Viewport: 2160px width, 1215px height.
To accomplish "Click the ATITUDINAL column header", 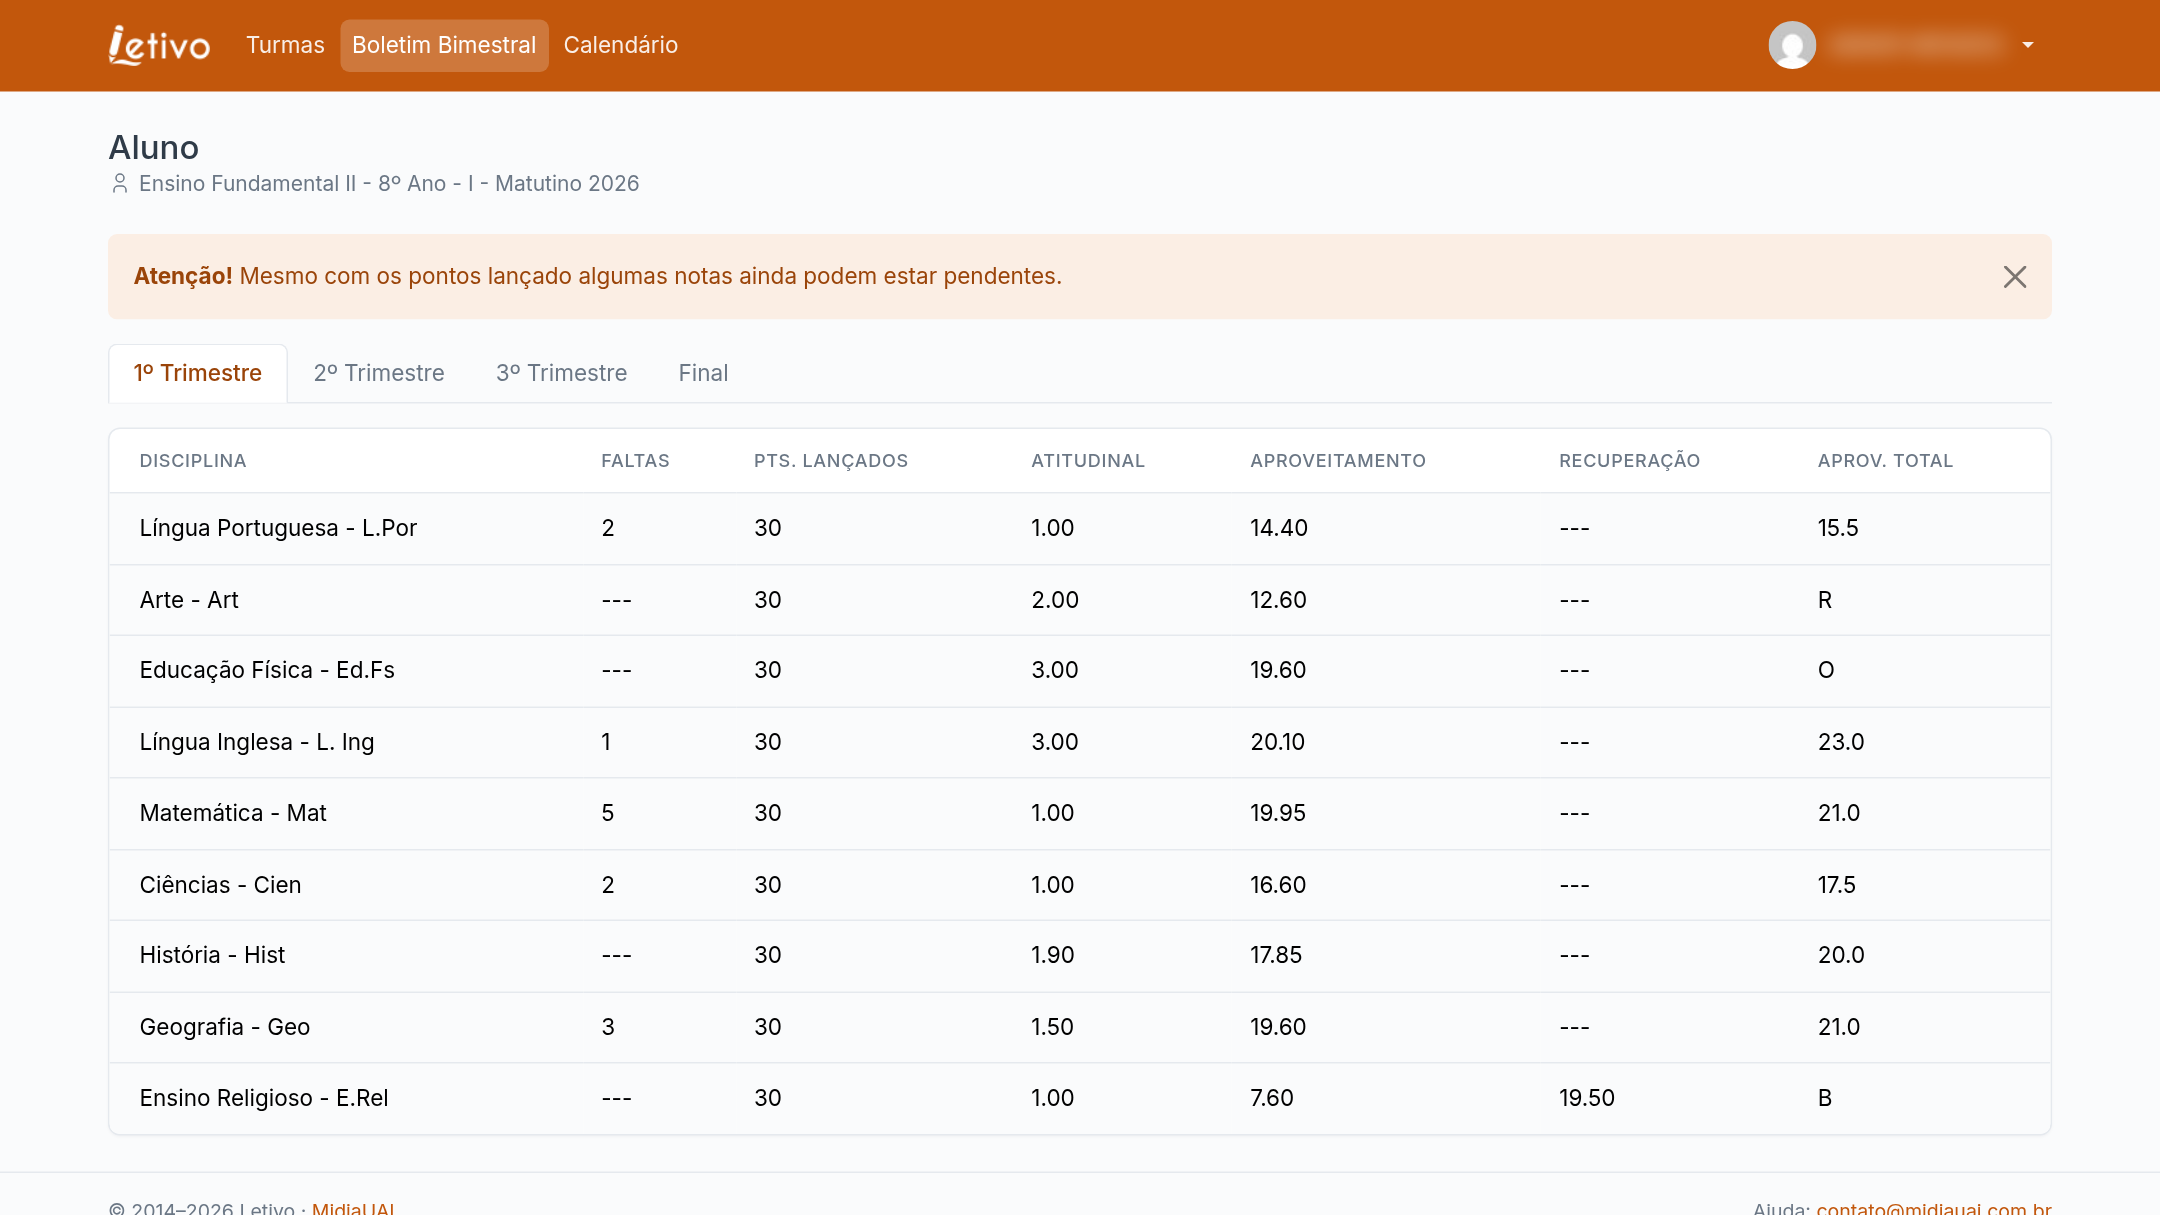I will [x=1088, y=461].
